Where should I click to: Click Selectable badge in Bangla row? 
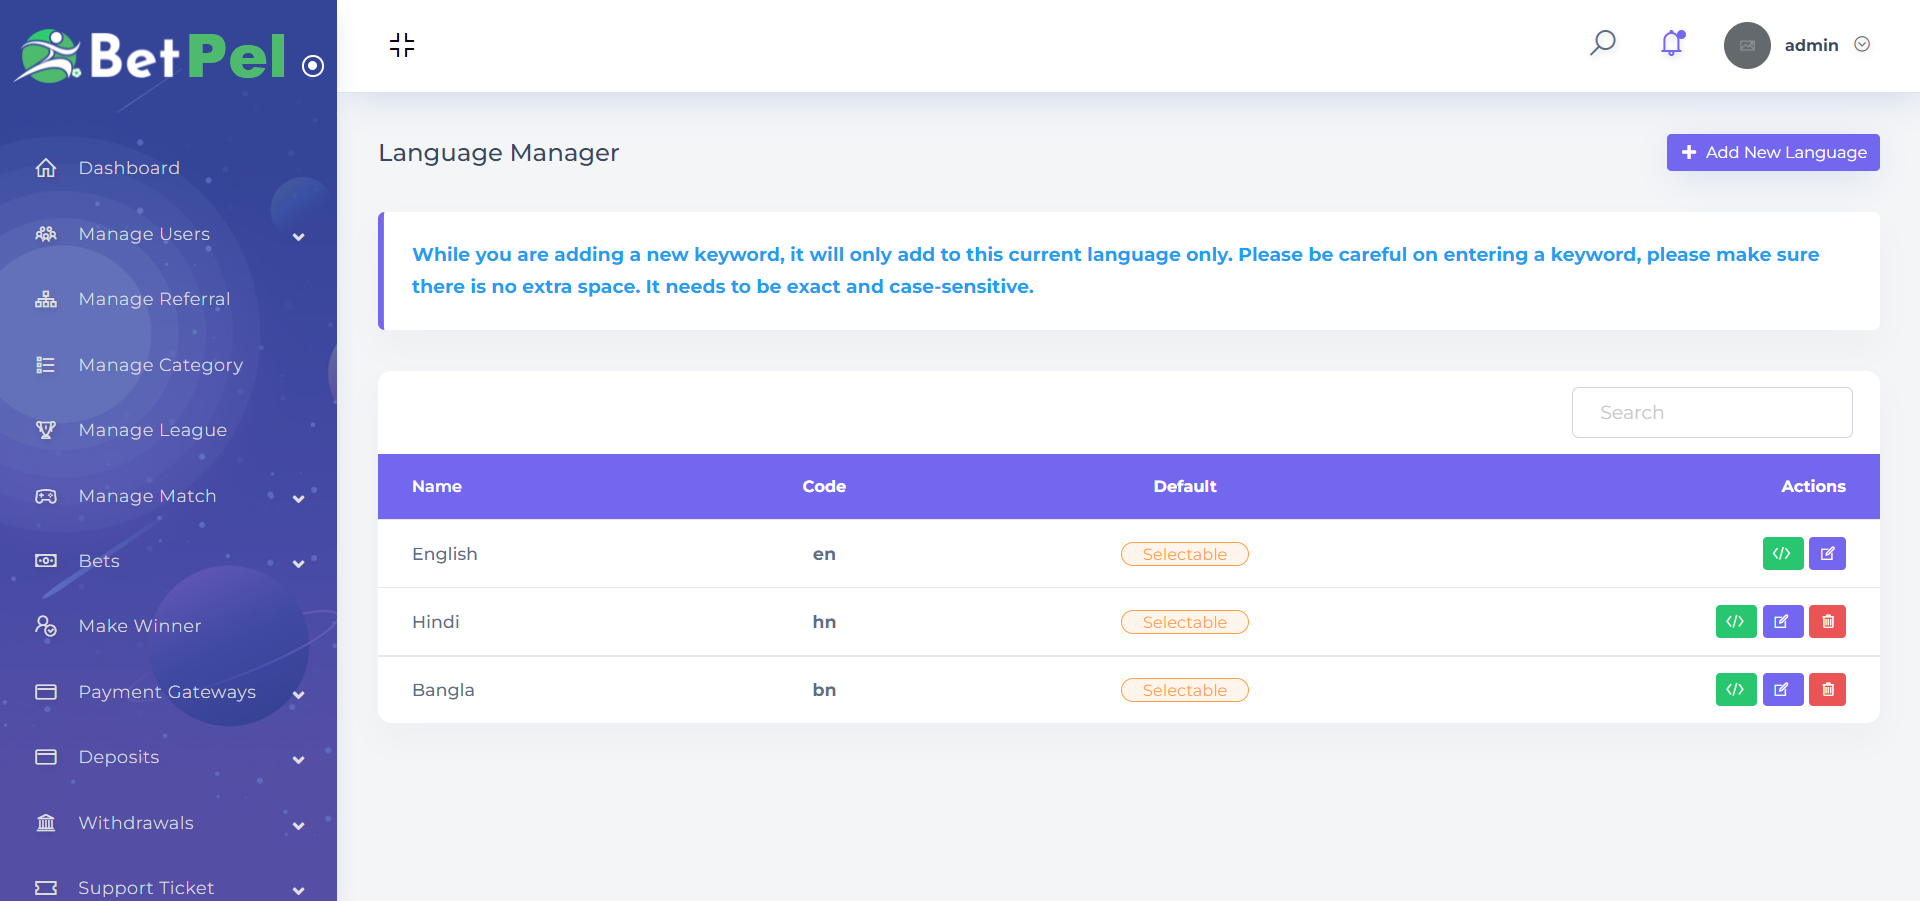click(x=1184, y=690)
